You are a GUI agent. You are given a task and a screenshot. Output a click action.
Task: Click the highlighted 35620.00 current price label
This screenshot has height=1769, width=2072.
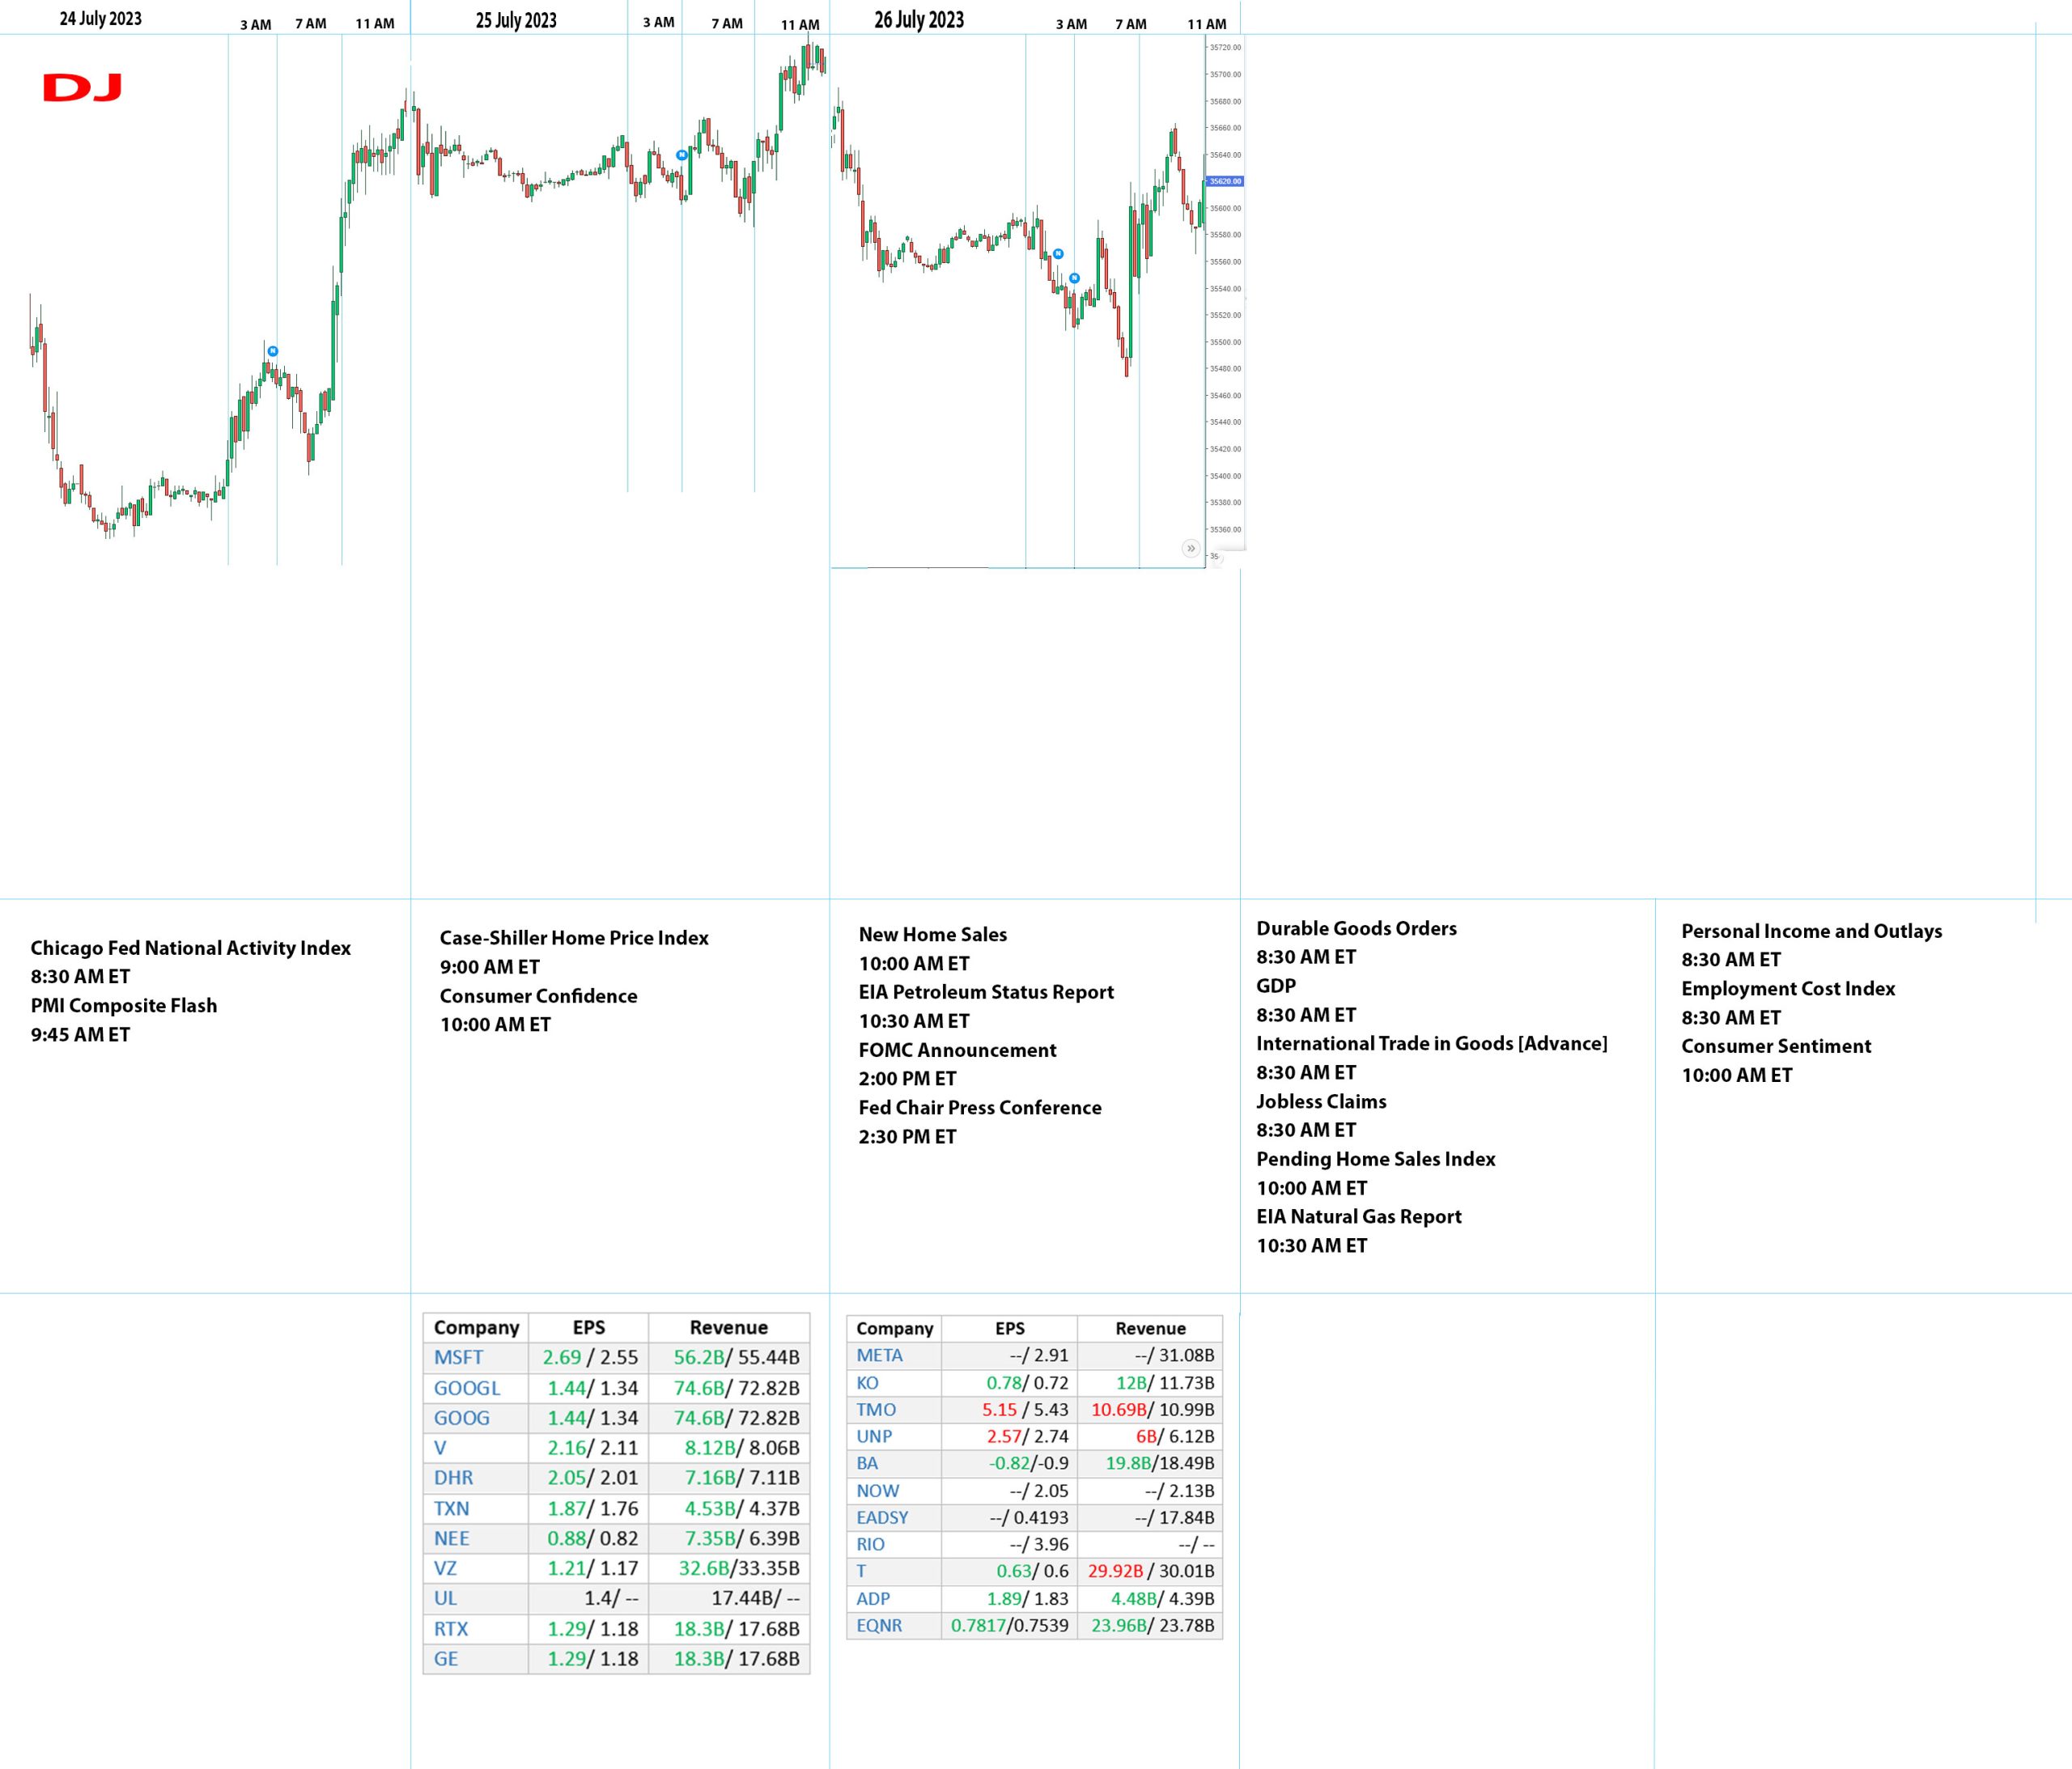click(x=1225, y=181)
